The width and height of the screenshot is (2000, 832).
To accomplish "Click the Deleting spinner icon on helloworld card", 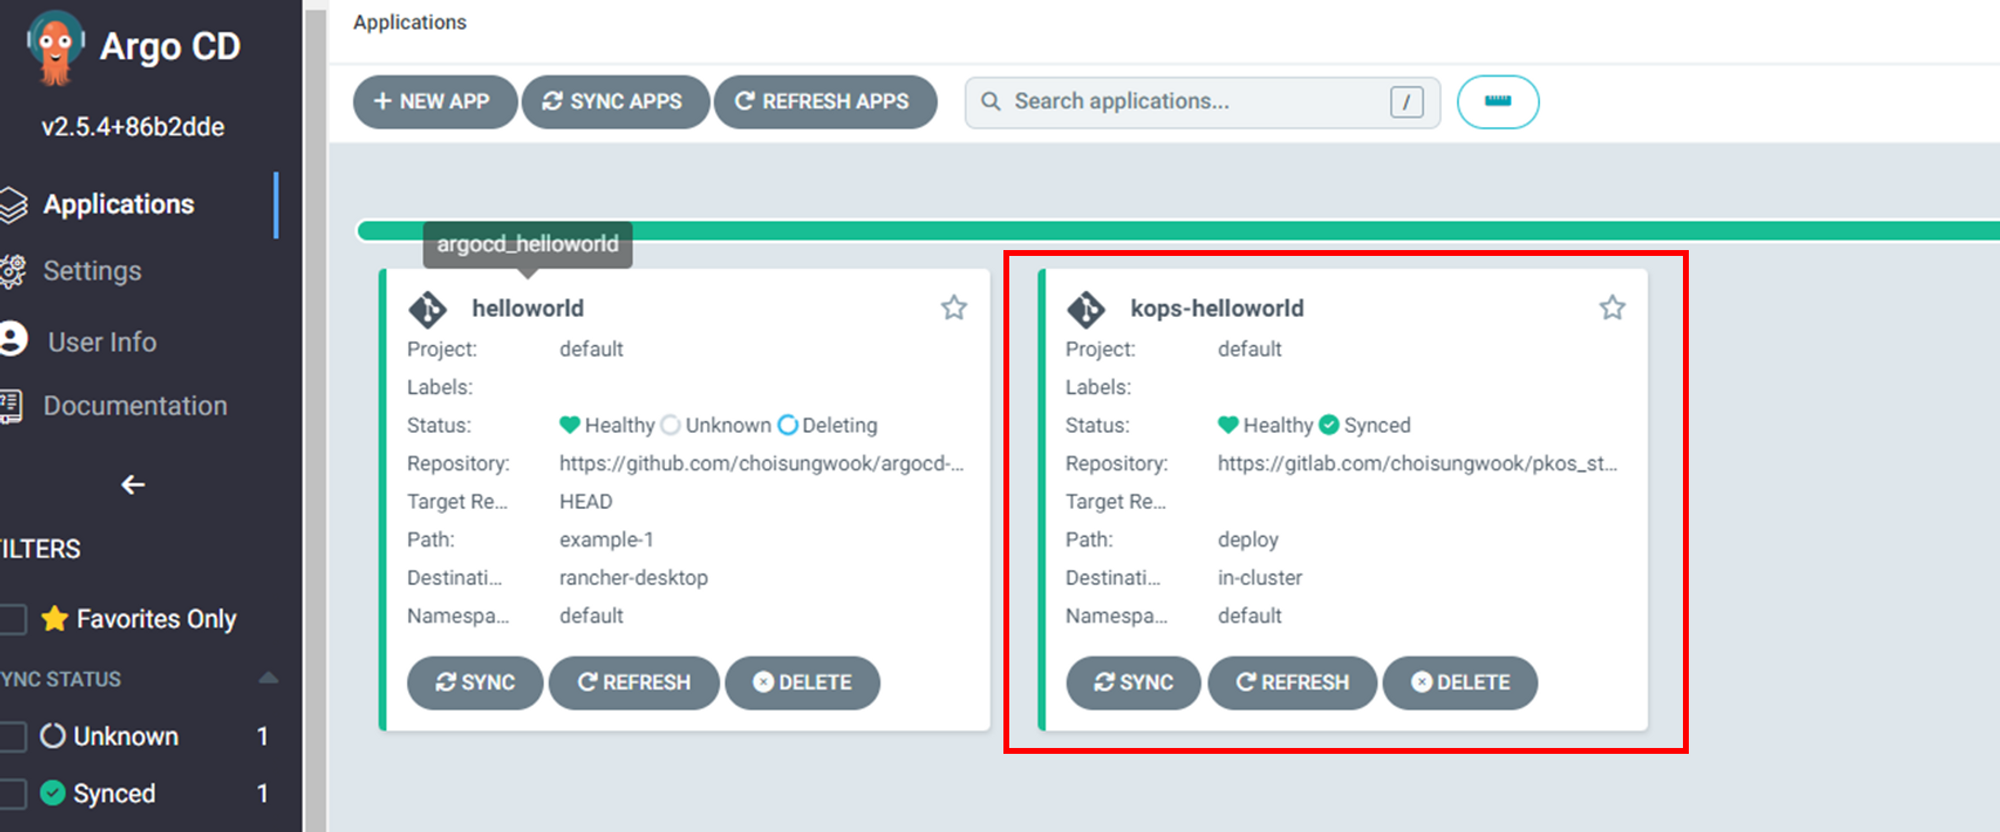I will pos(788,425).
